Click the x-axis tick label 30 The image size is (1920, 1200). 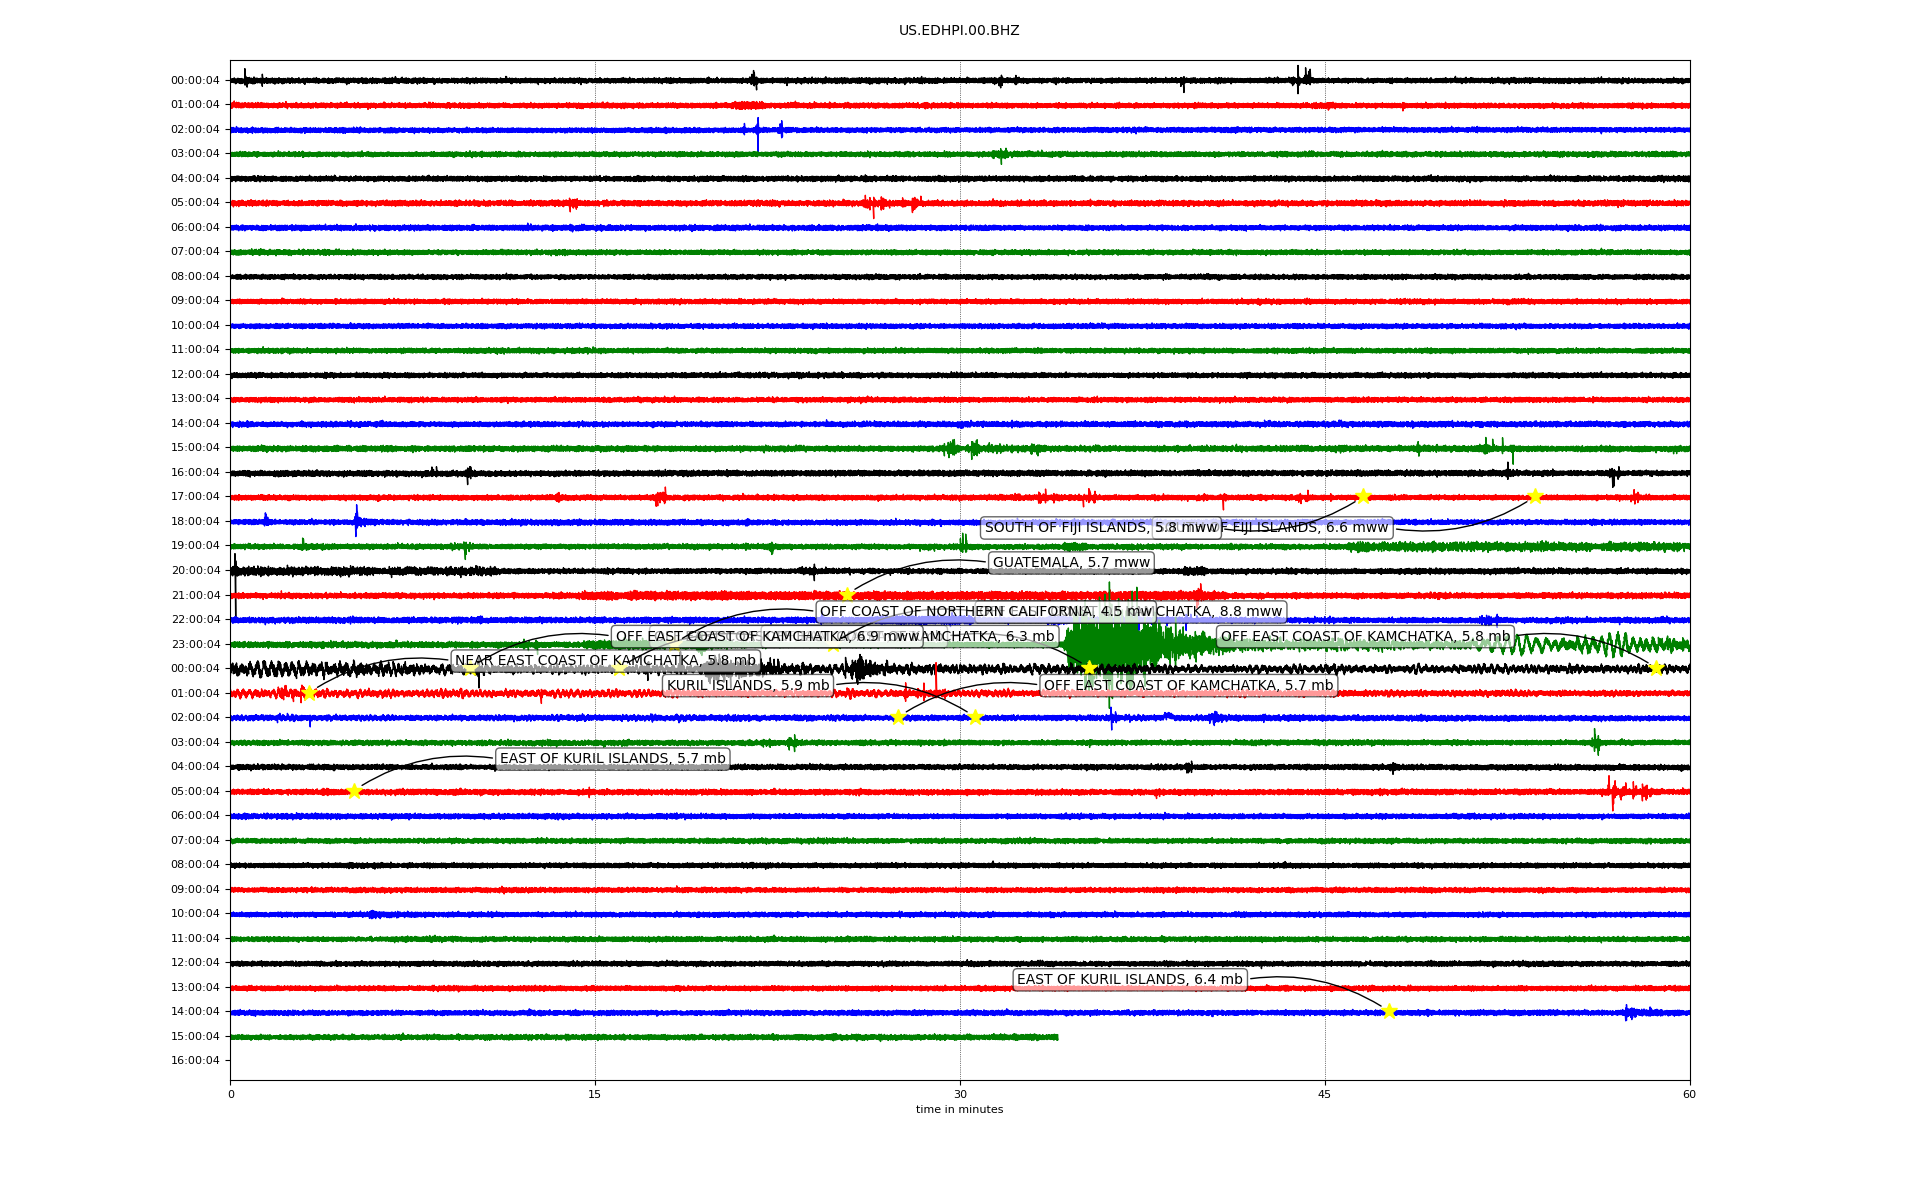(960, 1094)
